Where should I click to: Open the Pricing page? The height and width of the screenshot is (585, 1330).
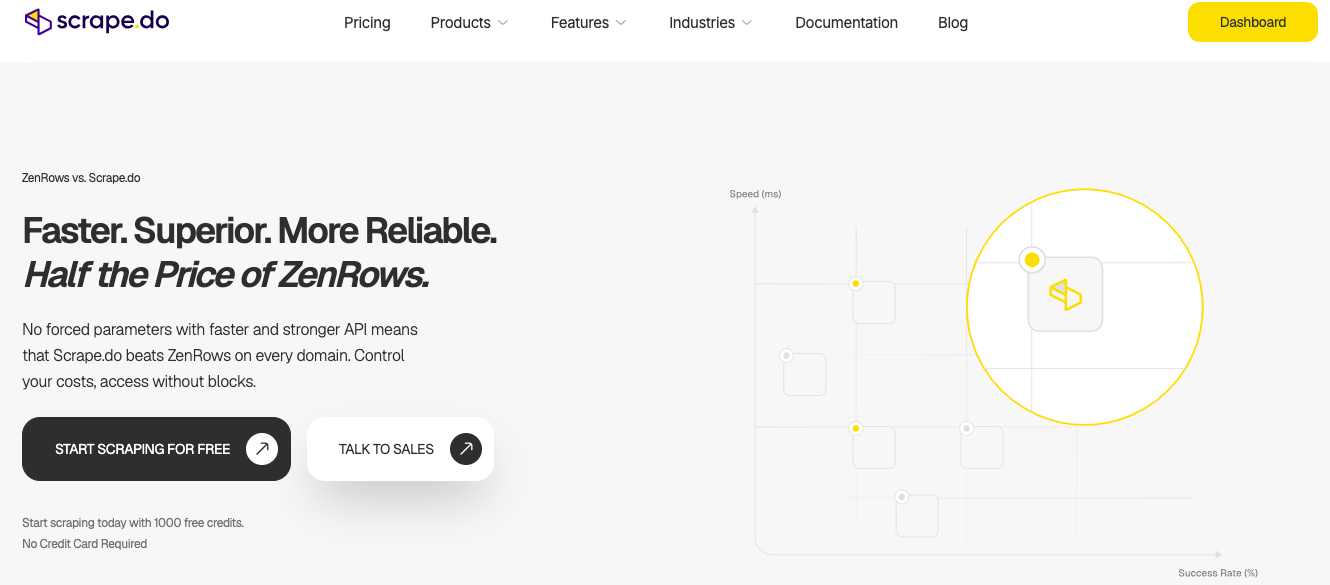click(367, 23)
